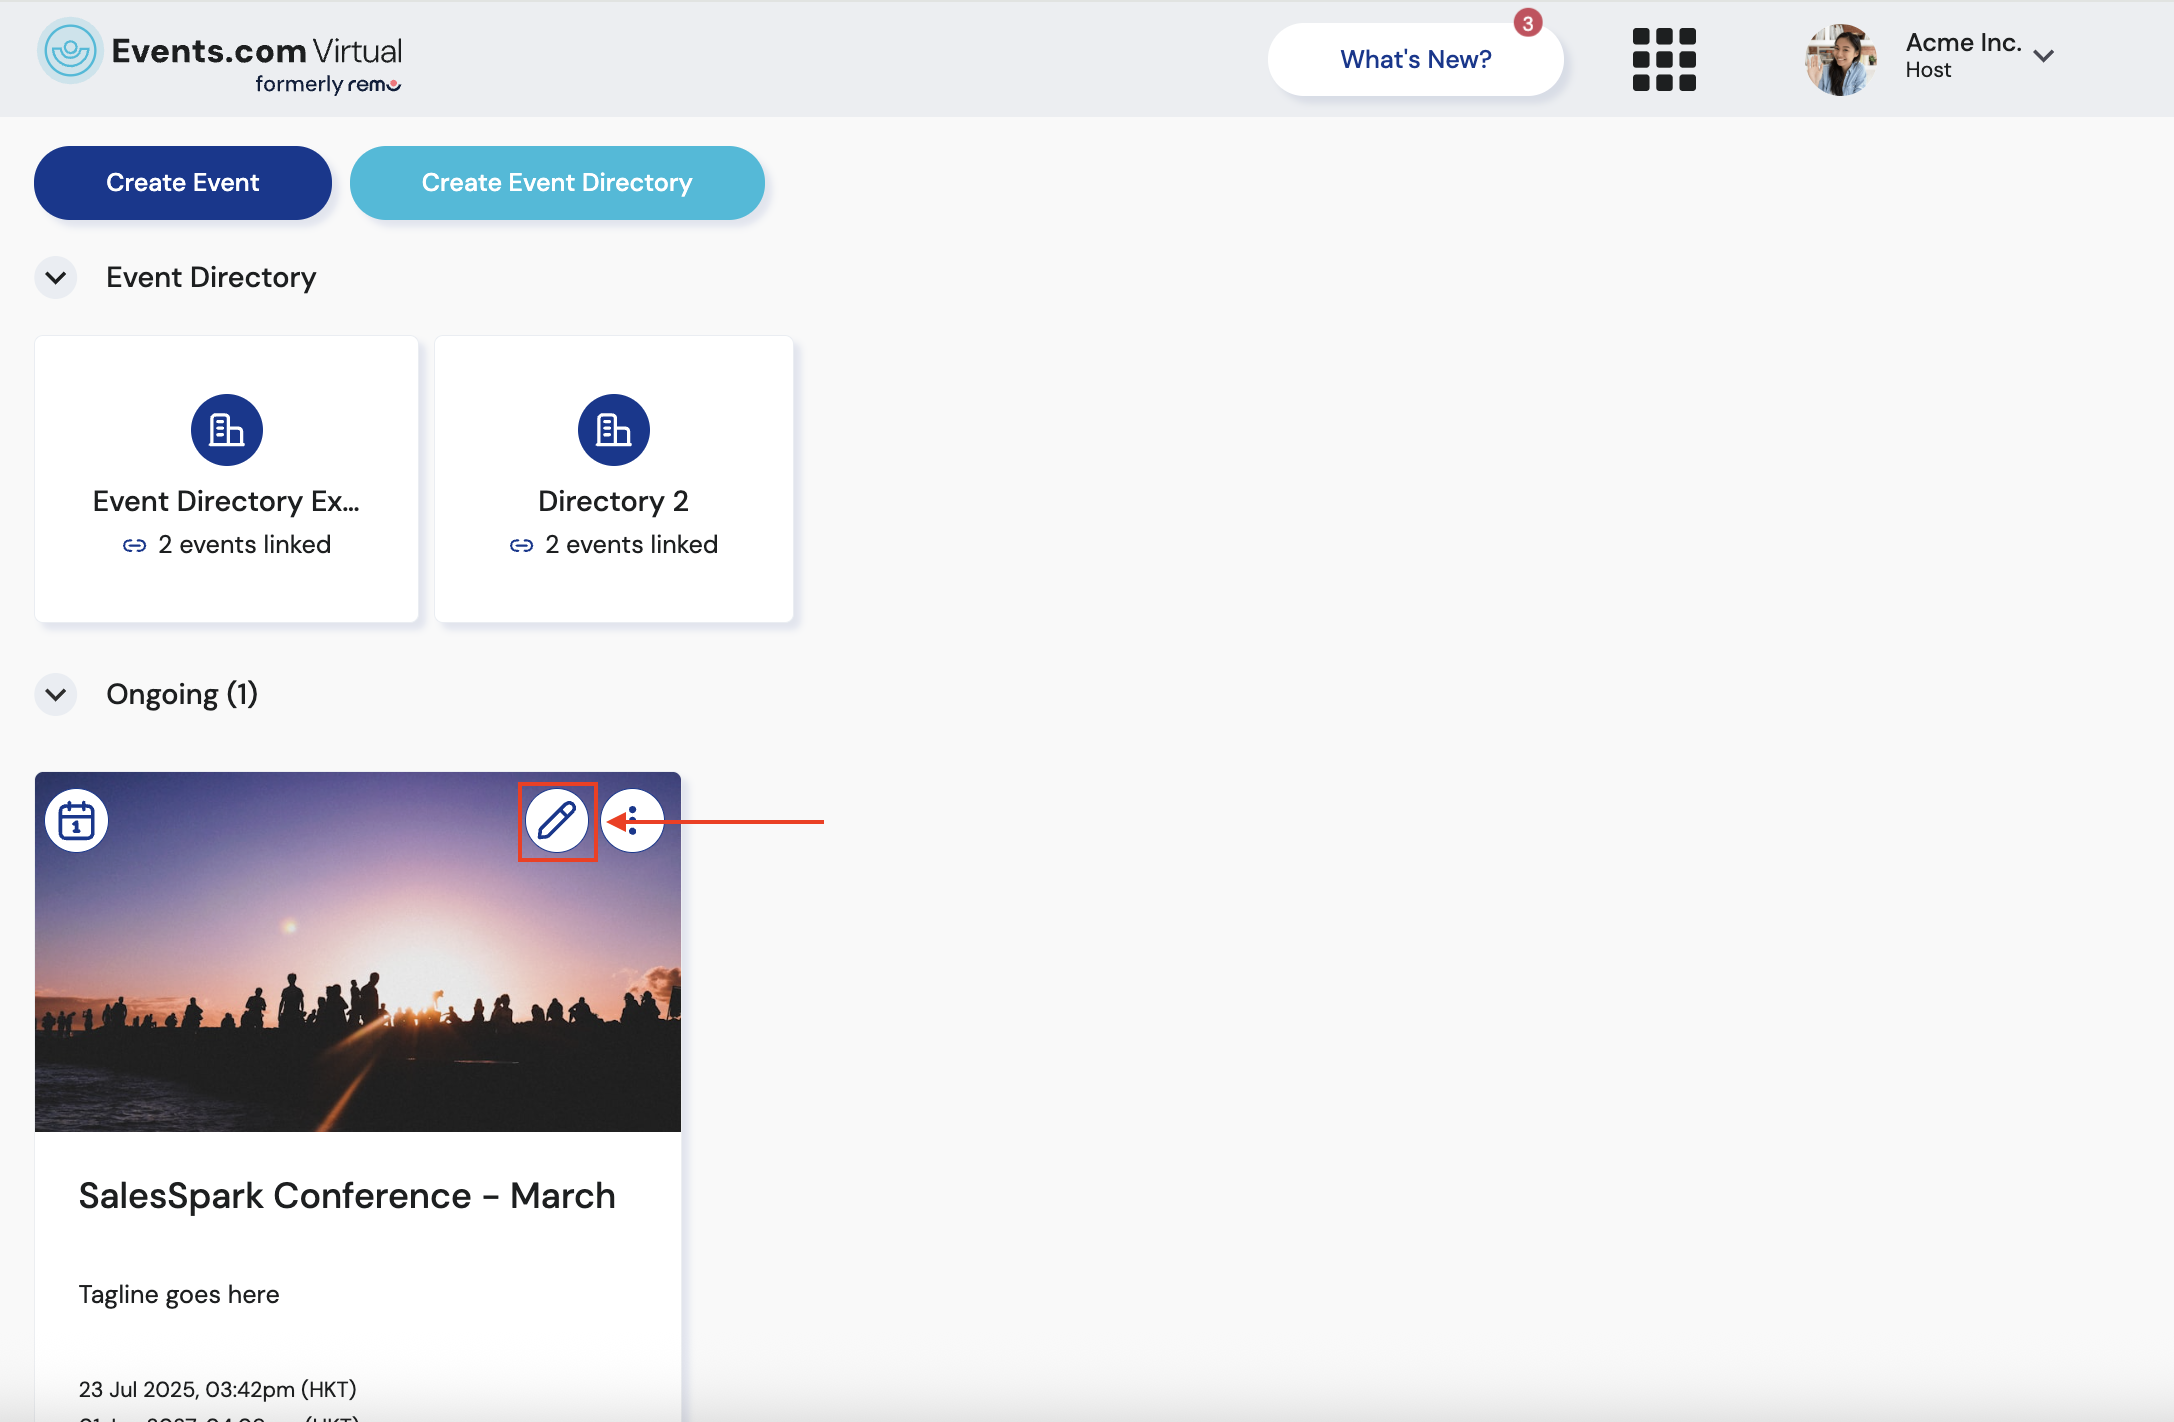
Task: Expand the Acme Inc. account dropdown
Action: [2043, 56]
